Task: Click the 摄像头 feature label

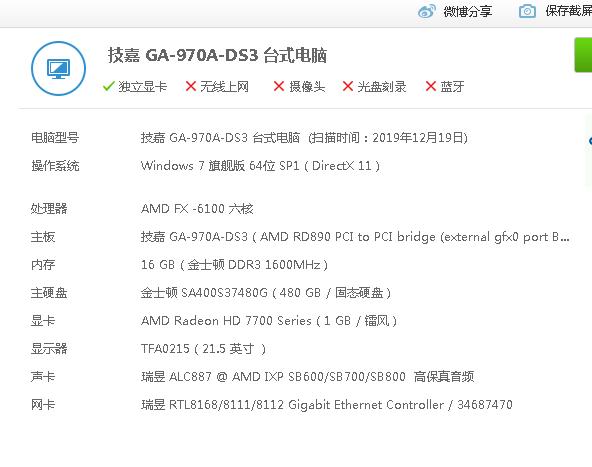Action: pyautogui.click(x=307, y=87)
